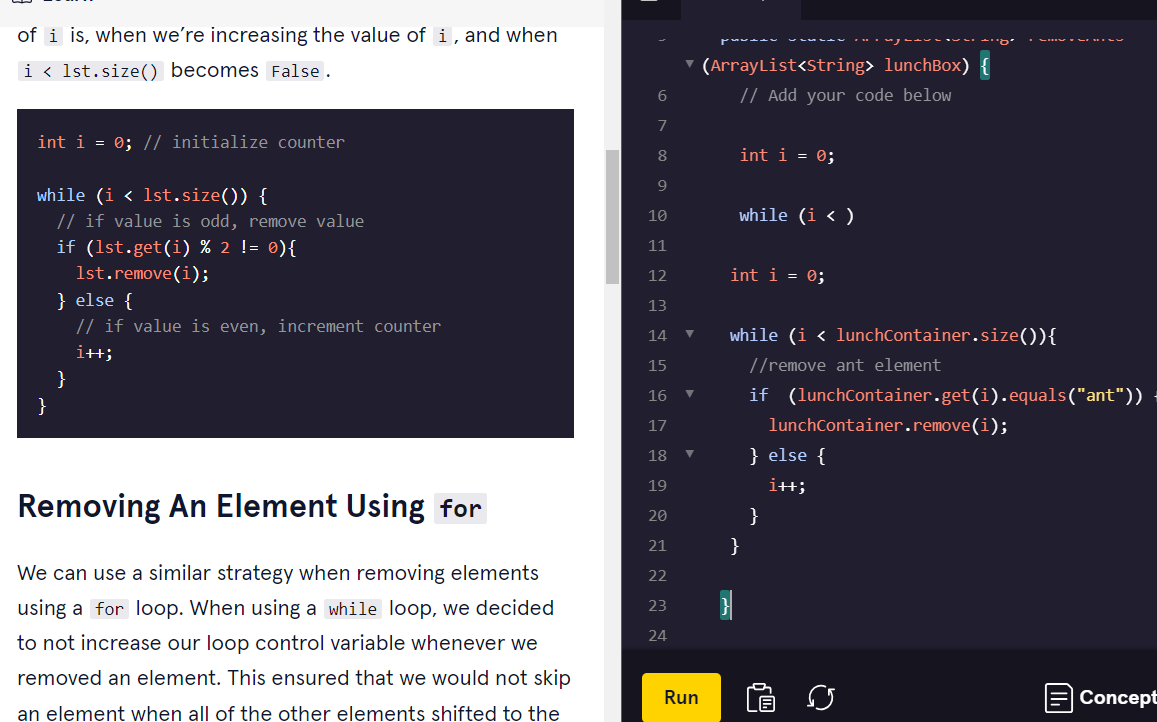Click the inline code 'i < lst.size()' in lesson text
This screenshot has height=722, width=1157.
click(91, 71)
